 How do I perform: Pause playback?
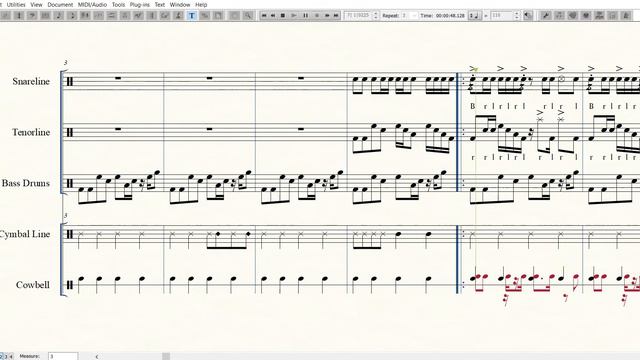(x=305, y=16)
